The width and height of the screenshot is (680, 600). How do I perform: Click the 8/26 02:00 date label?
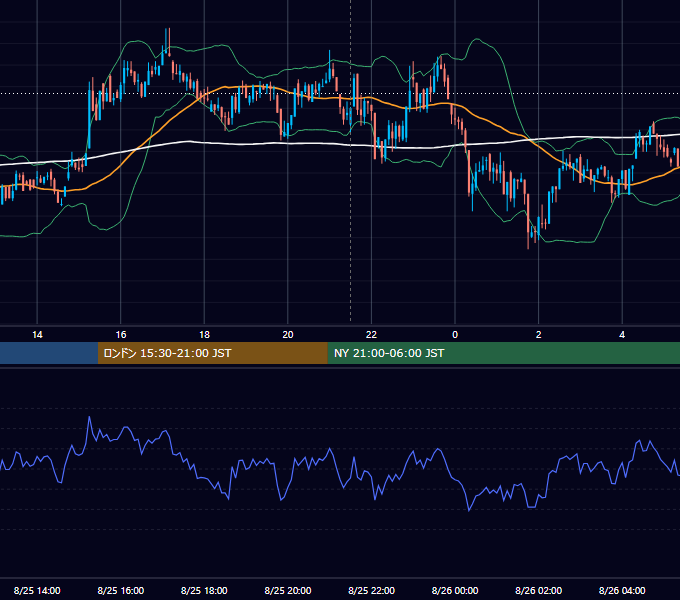[x=539, y=590]
